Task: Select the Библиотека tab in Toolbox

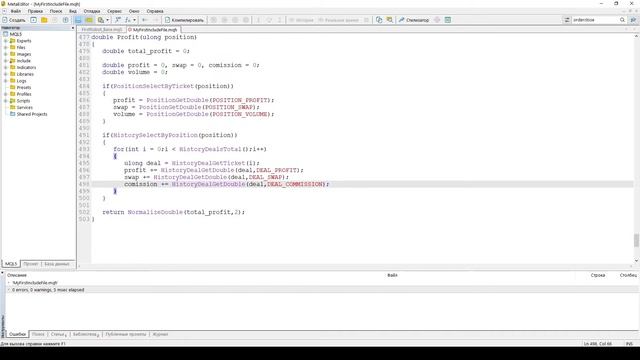Action: click(86, 334)
